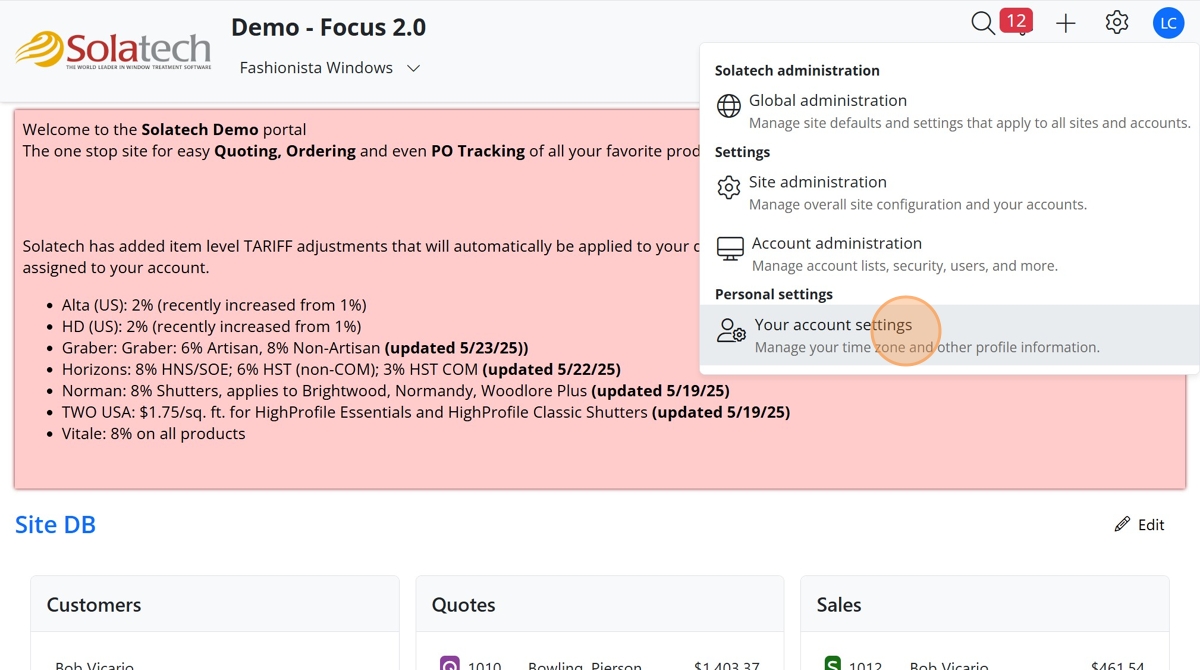
Task: Click the globe icon for Global administration
Action: point(729,105)
